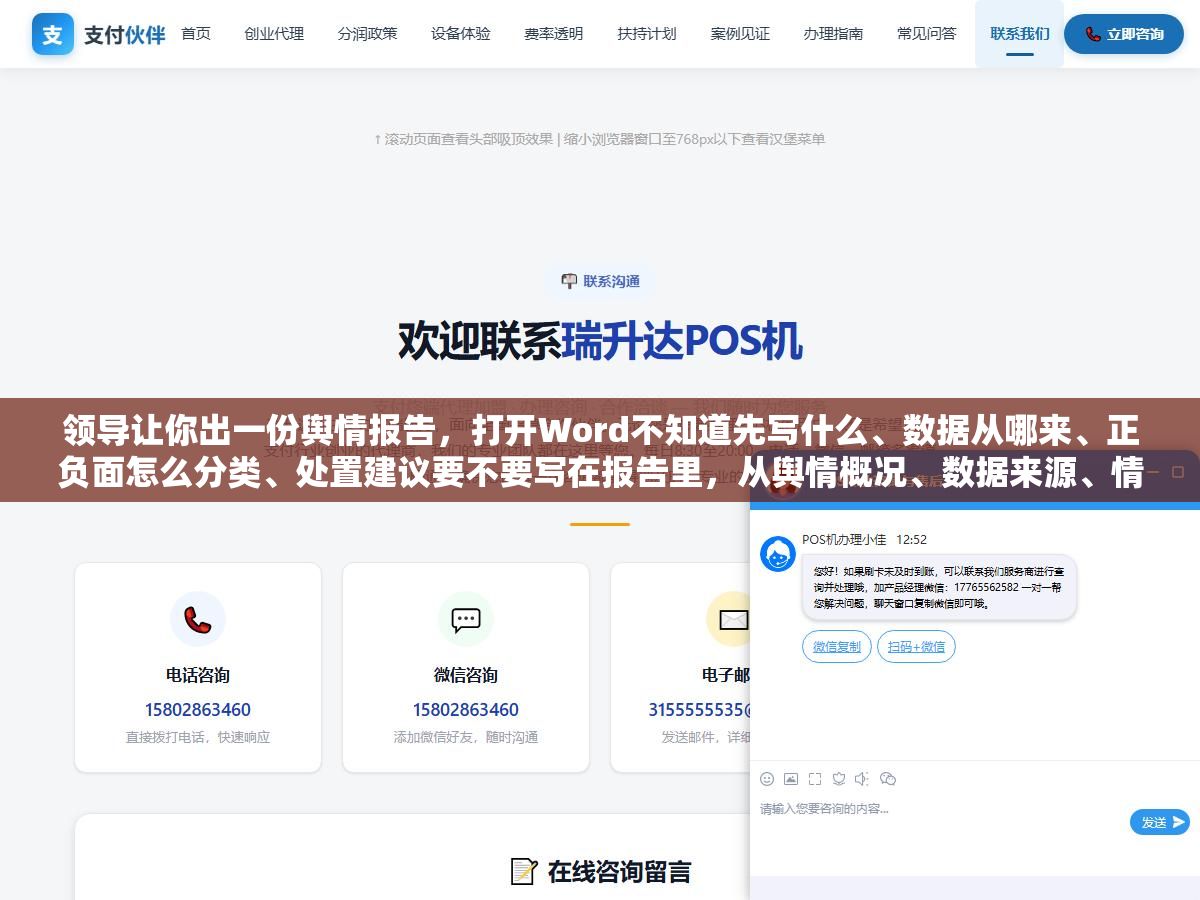Click the phone icon on 电话咨询 card

click(x=198, y=619)
